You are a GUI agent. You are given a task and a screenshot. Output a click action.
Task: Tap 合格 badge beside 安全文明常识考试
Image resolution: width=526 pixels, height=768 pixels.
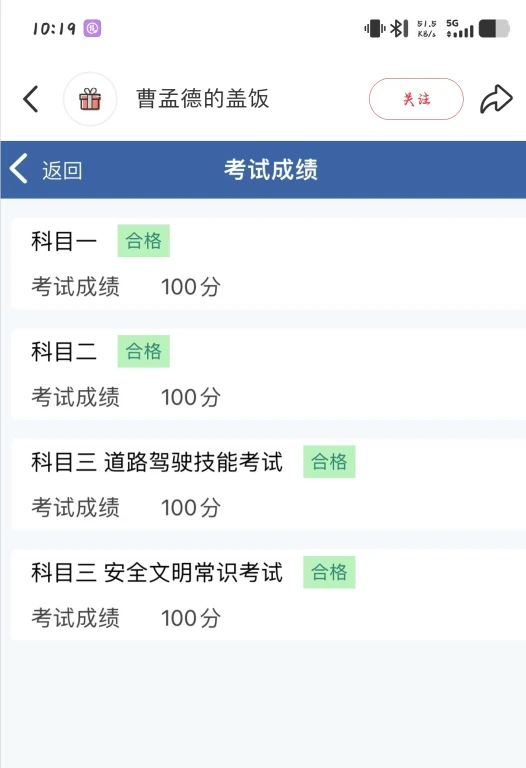(329, 572)
